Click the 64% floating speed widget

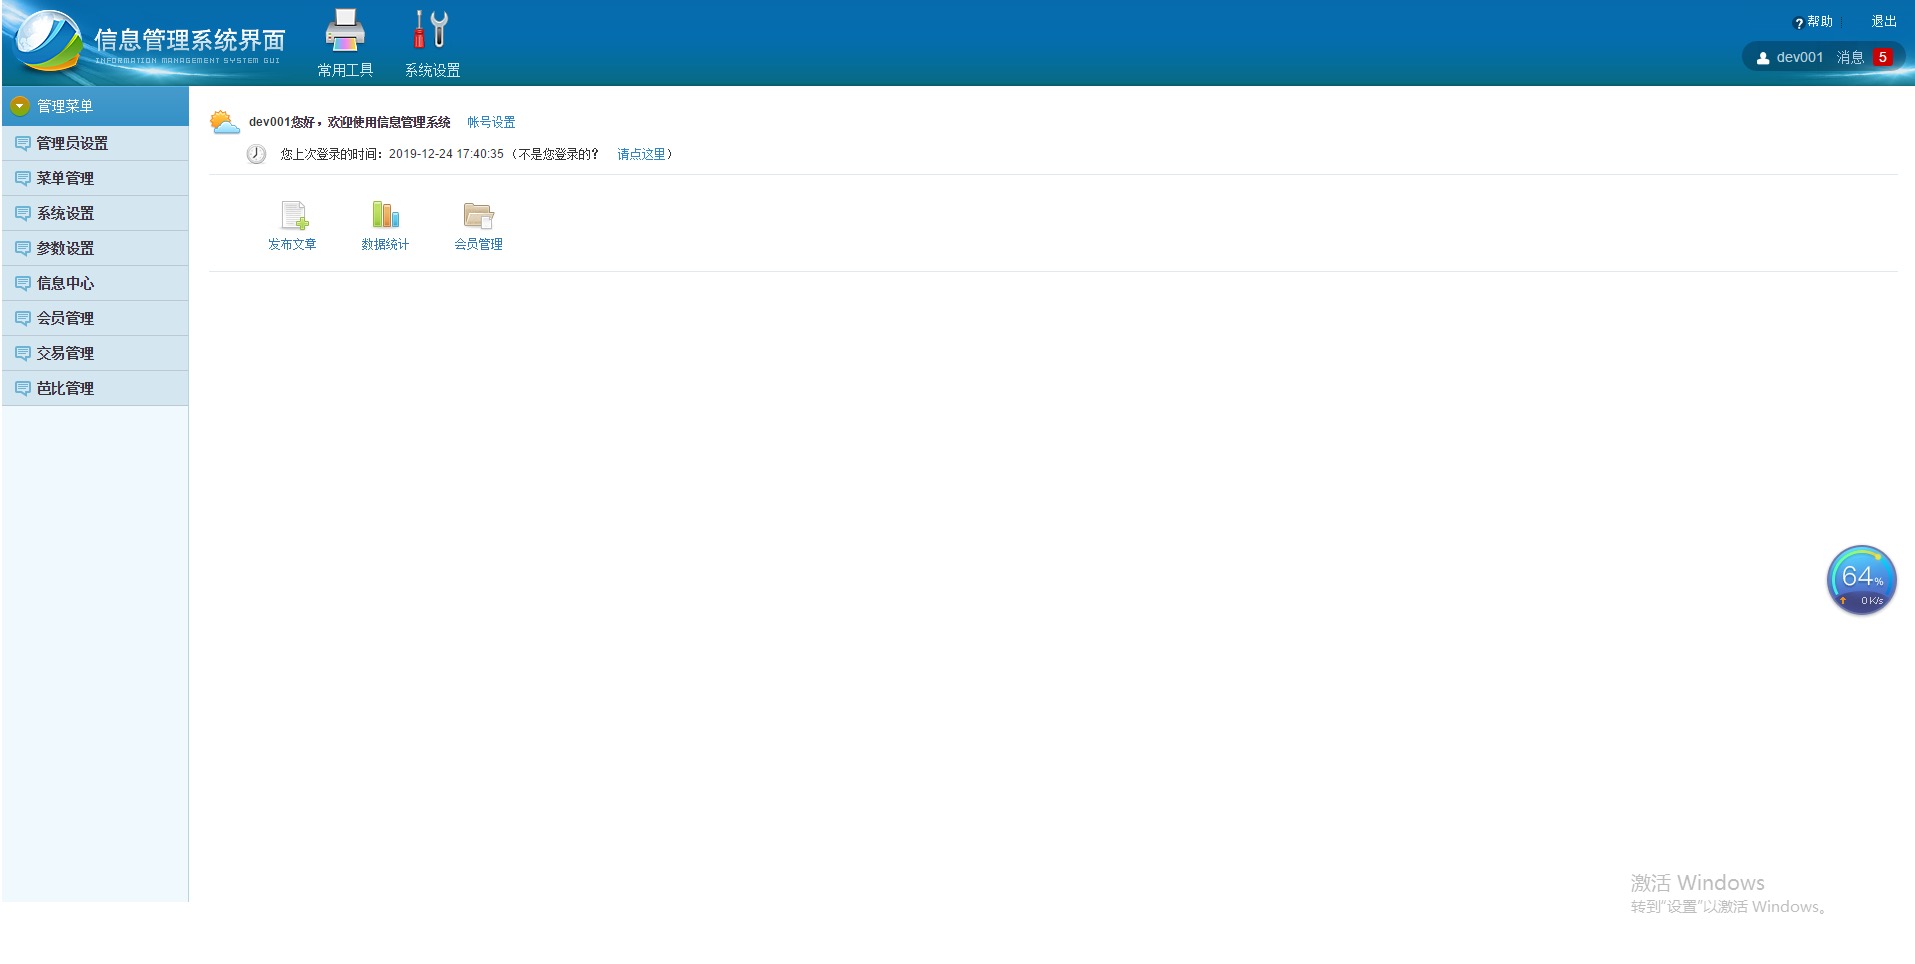point(1861,580)
